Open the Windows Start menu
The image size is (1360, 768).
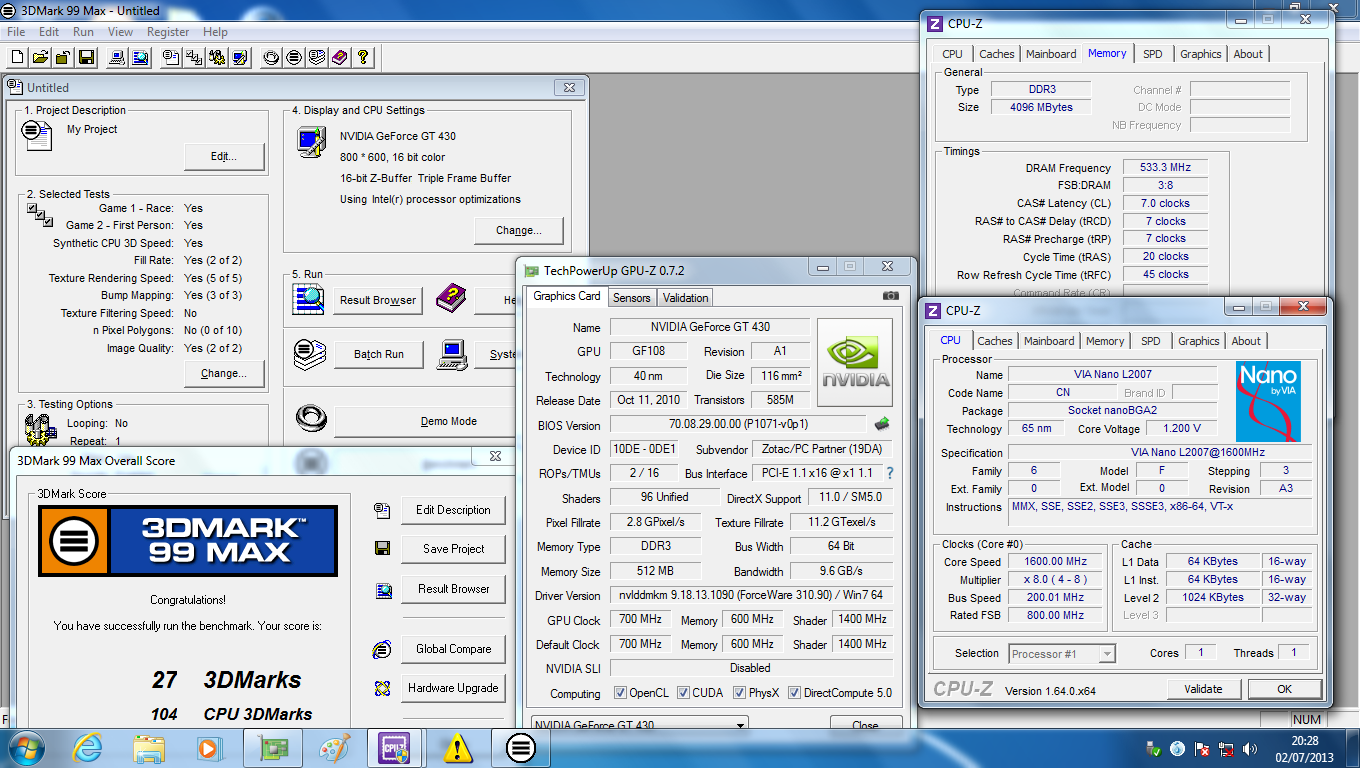pyautogui.click(x=27, y=747)
